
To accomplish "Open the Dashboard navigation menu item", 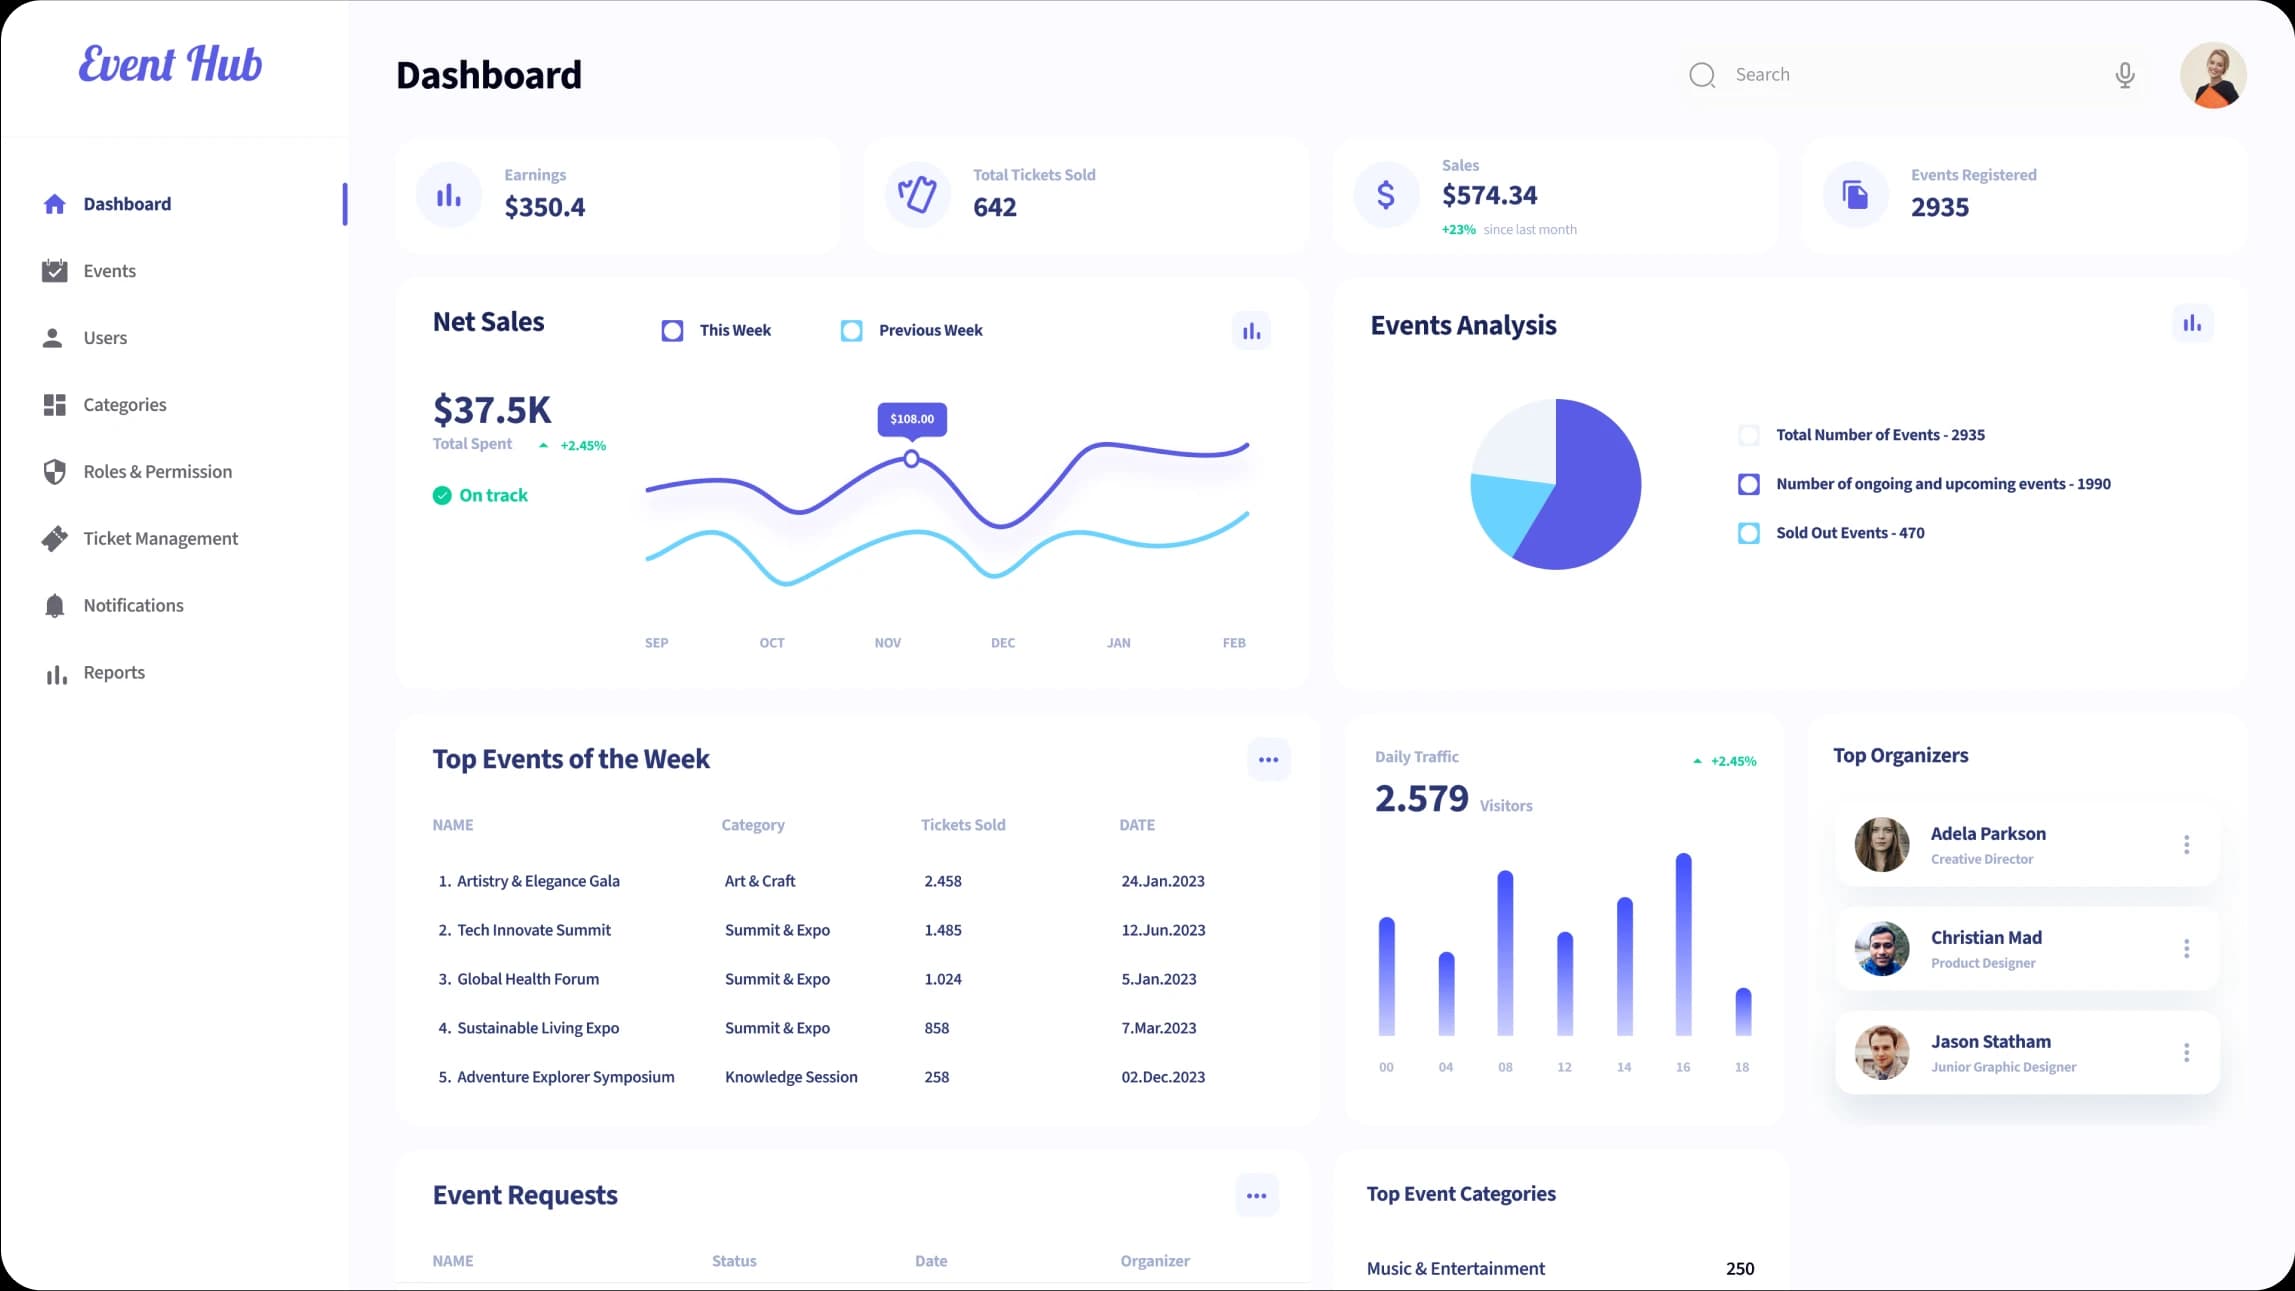I will [x=126, y=202].
